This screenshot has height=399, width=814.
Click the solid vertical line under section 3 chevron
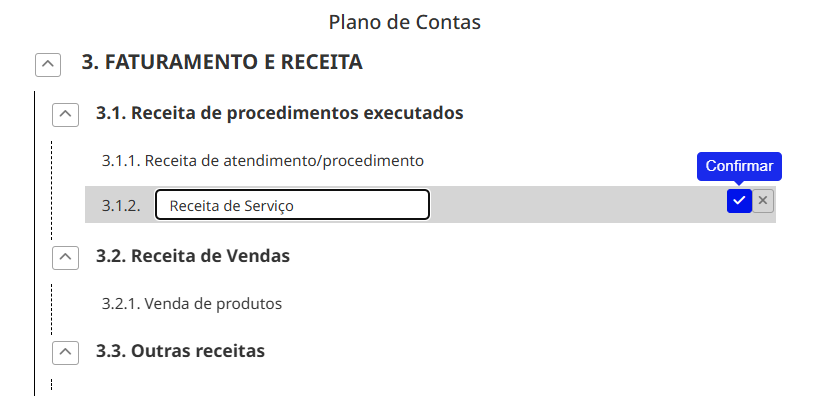[34, 244]
